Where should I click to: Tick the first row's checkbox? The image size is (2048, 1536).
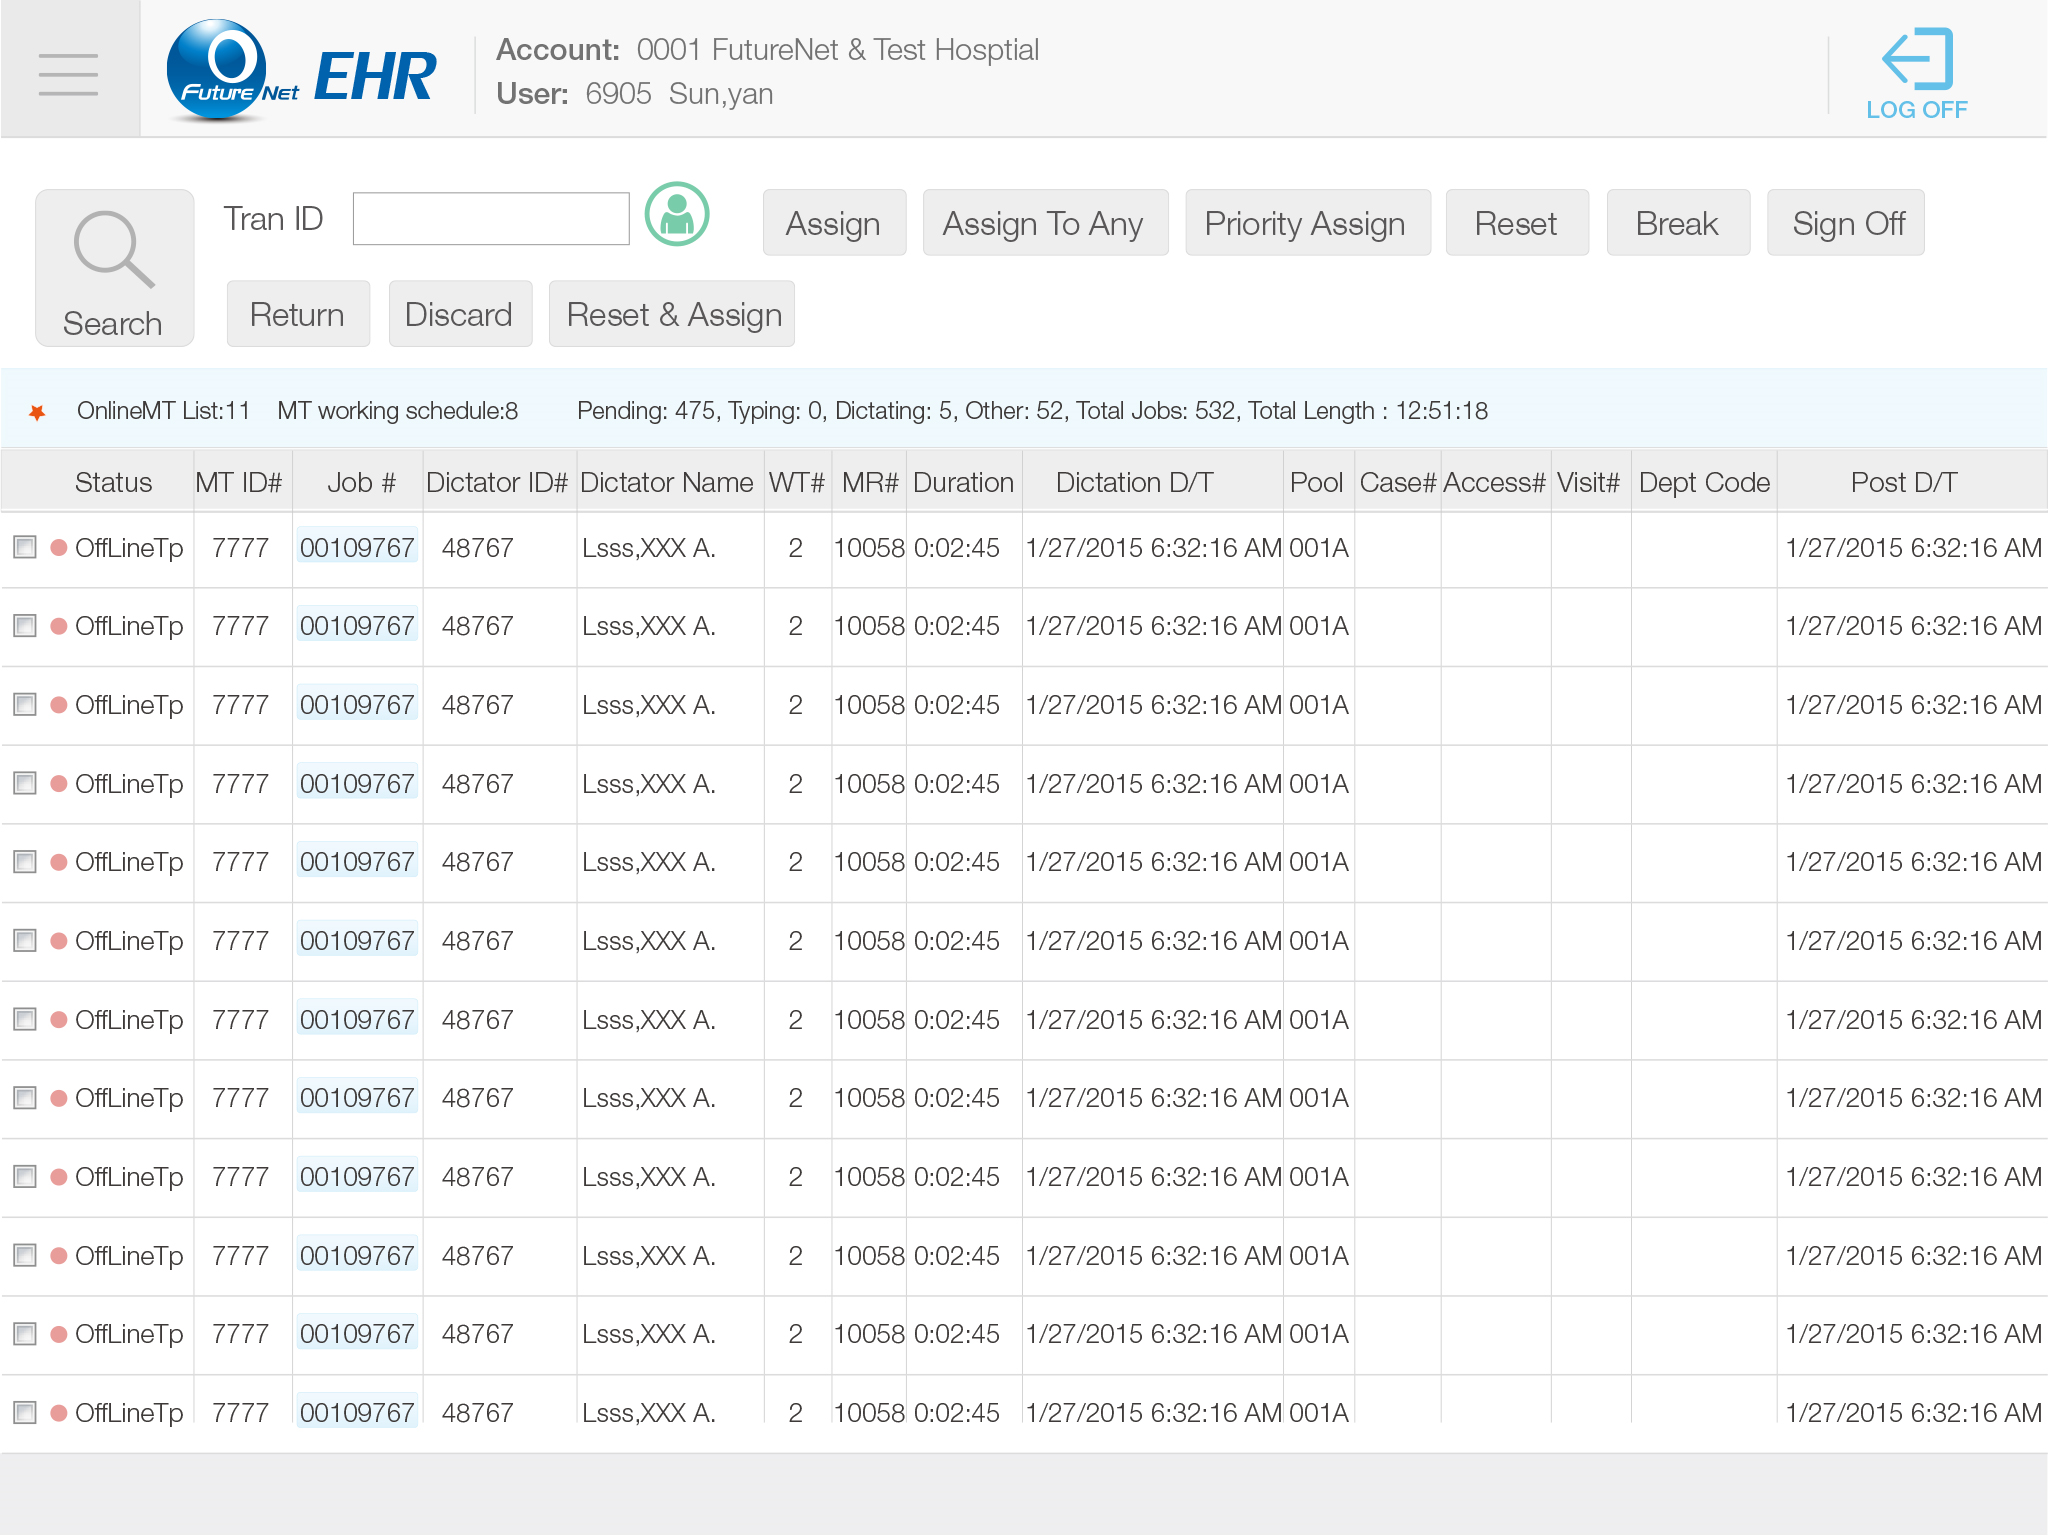coord(25,547)
